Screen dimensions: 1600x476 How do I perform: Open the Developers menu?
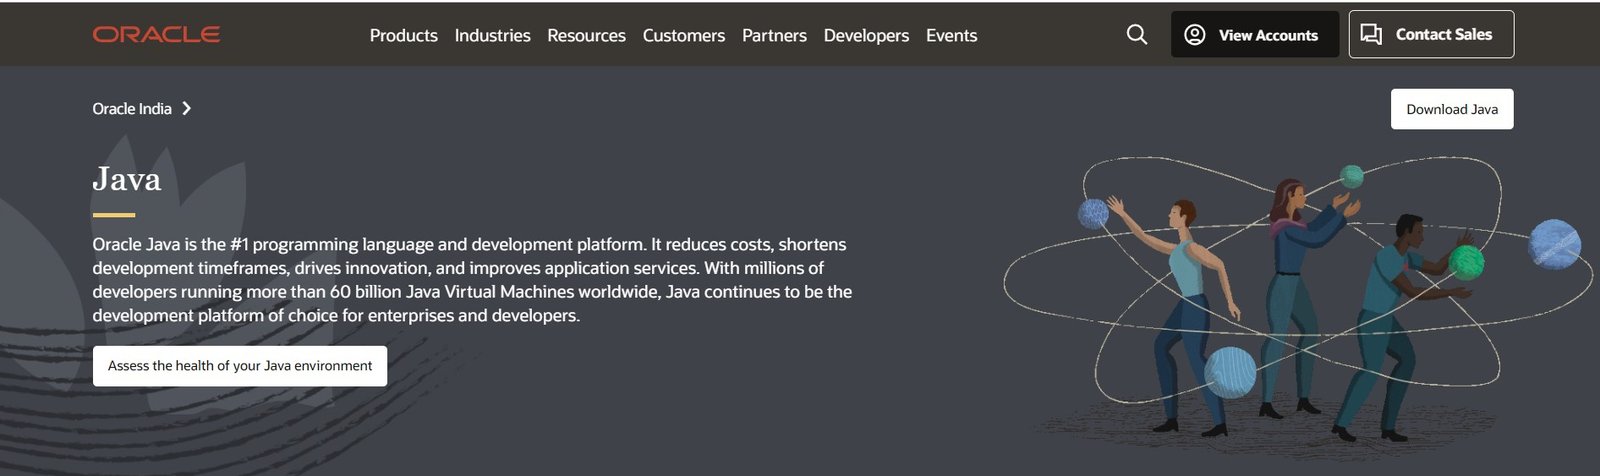pyautogui.click(x=866, y=35)
